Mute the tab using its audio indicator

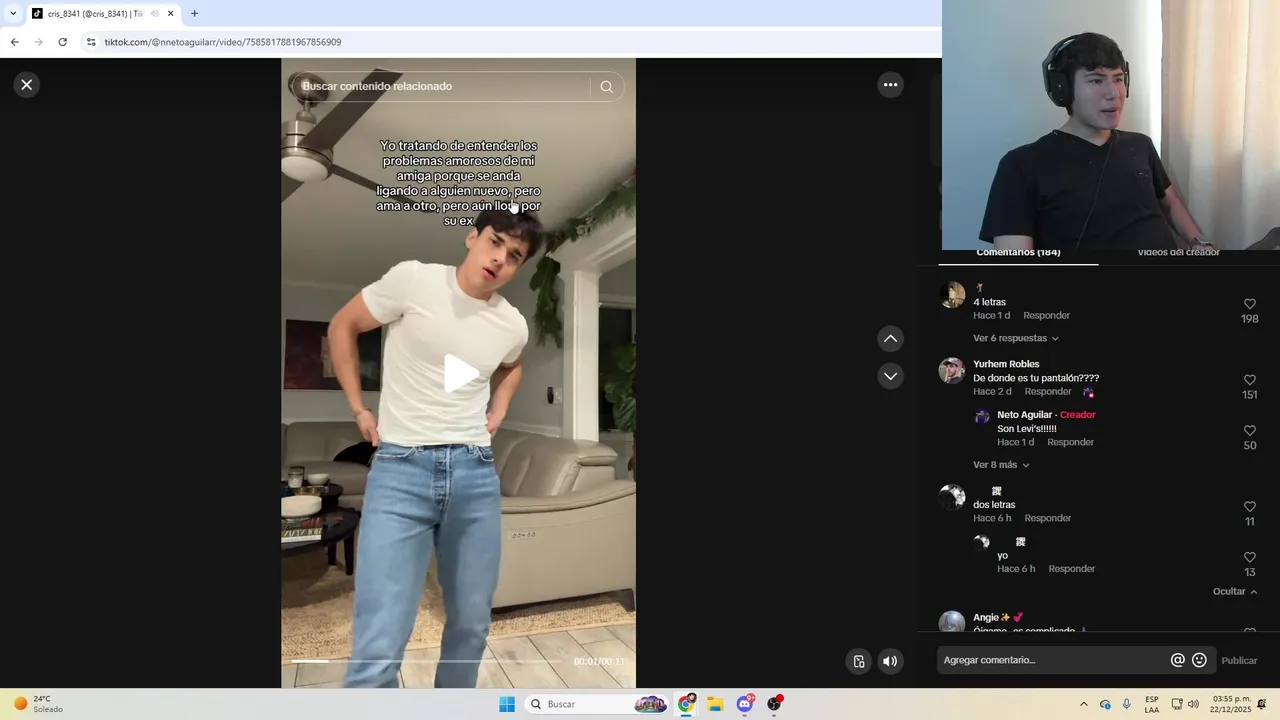click(x=154, y=14)
